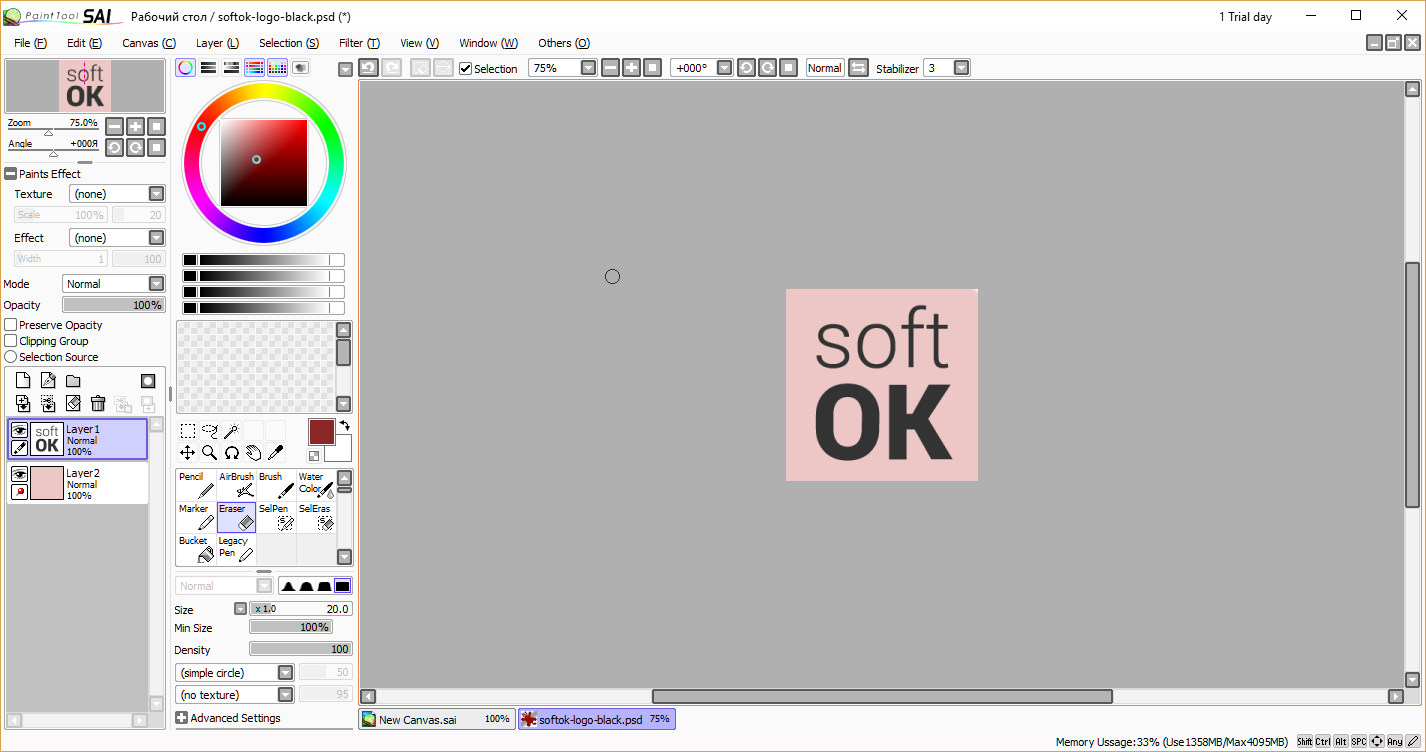Screen dimensions: 1426x752
Task: Select the AirBrush tool
Action: 236,485
